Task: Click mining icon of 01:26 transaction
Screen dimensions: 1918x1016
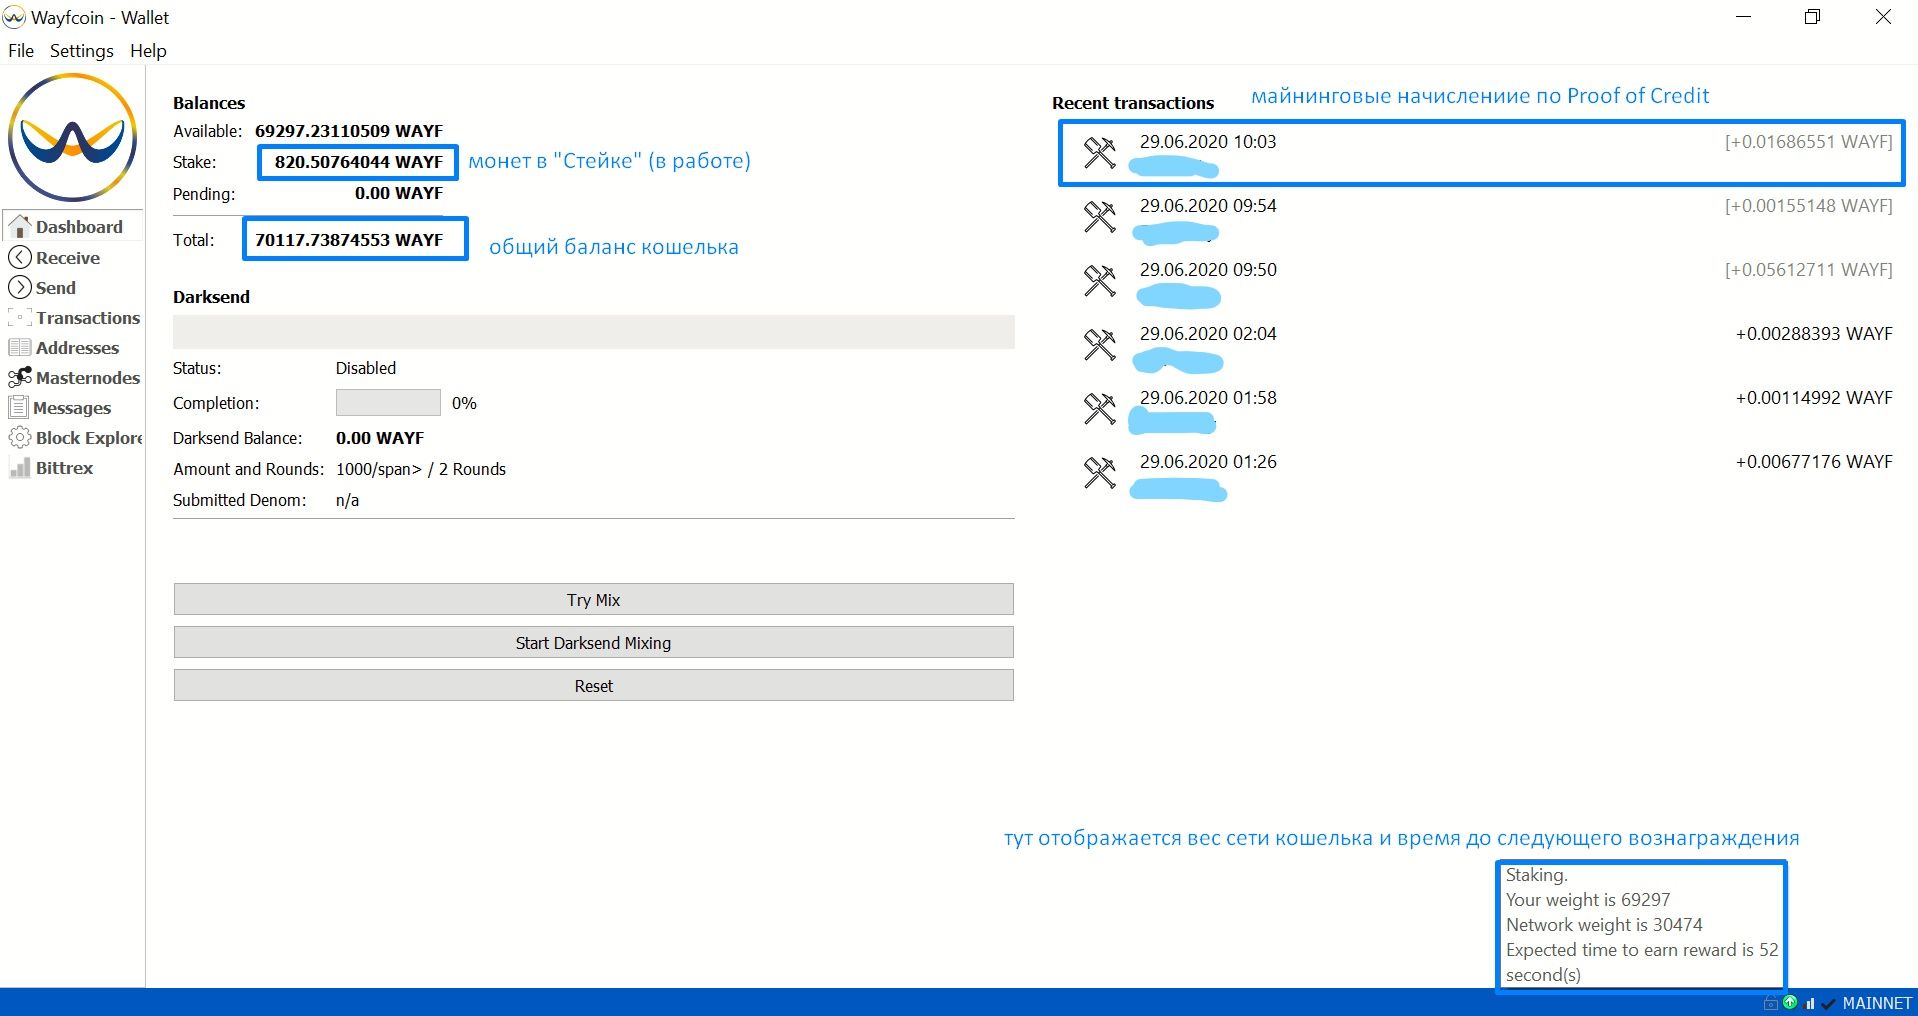Action: point(1099,472)
